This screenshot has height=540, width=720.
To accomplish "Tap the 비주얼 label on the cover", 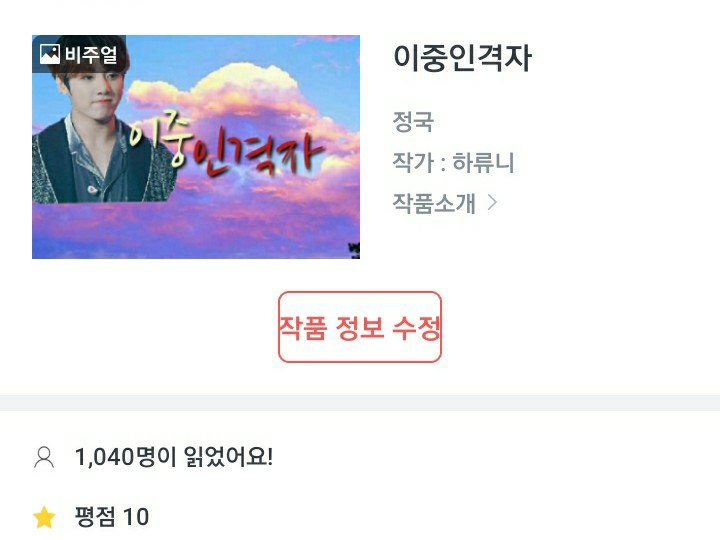I will [91, 55].
